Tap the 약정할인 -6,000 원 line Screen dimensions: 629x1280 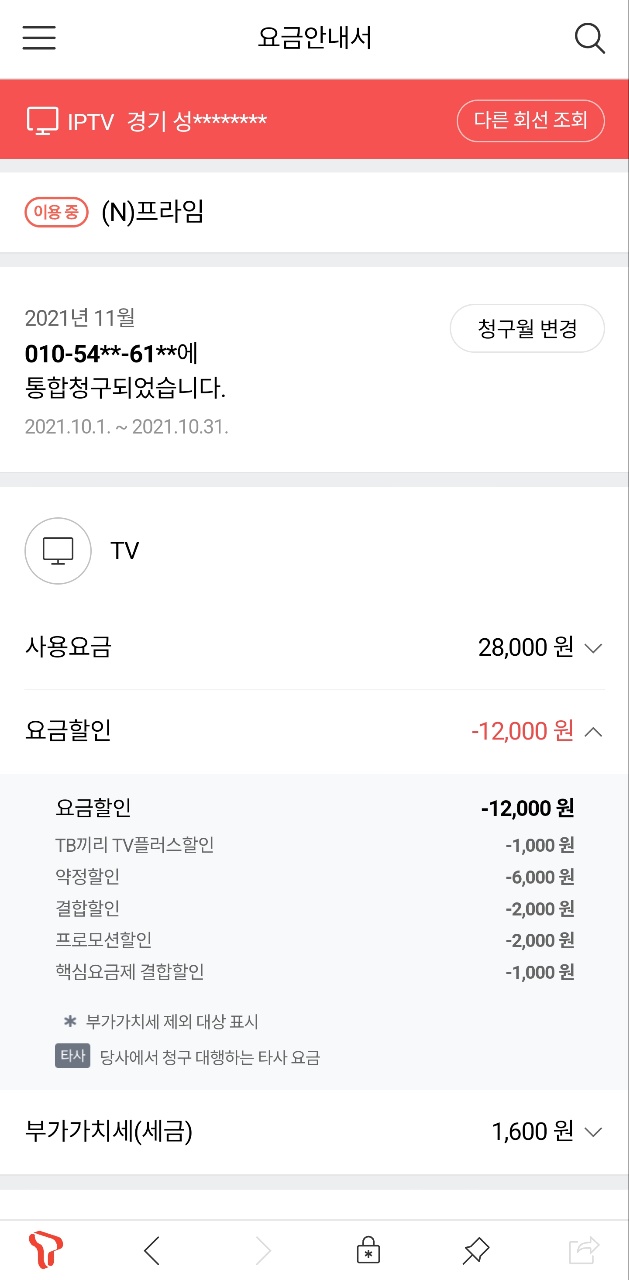click(x=314, y=877)
